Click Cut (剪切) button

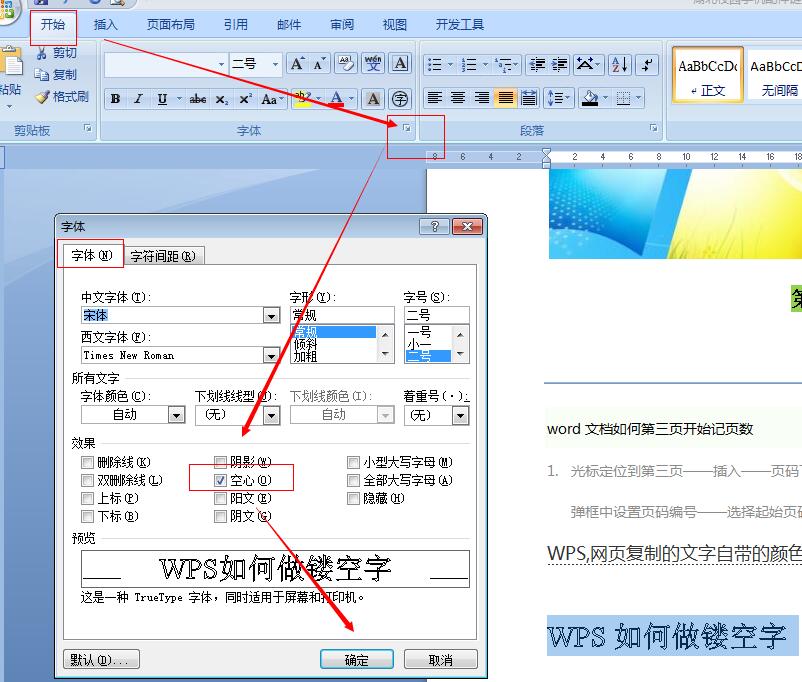(x=56, y=53)
